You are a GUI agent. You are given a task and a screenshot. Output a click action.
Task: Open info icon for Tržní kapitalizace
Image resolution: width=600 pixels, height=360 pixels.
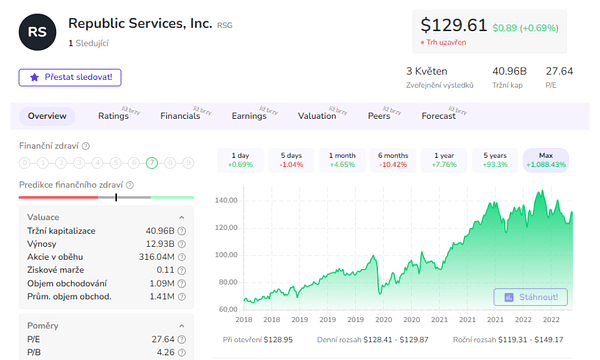point(182,231)
